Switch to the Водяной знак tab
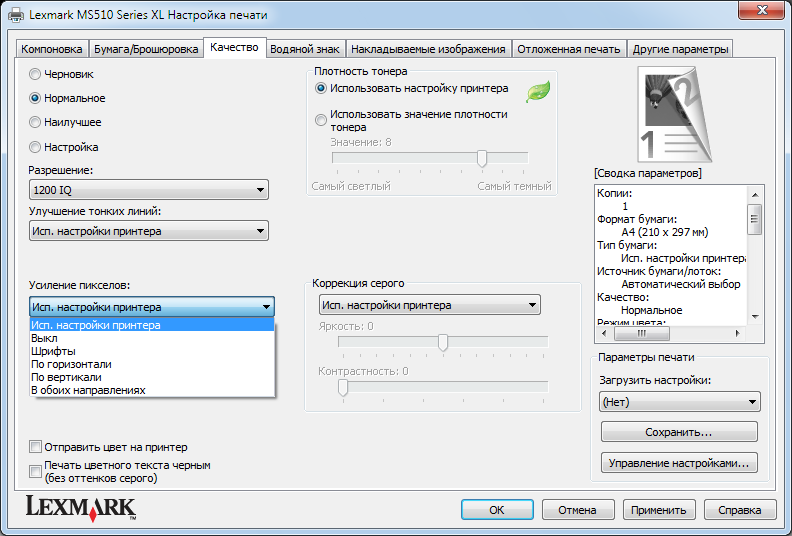The image size is (792, 536). (305, 49)
